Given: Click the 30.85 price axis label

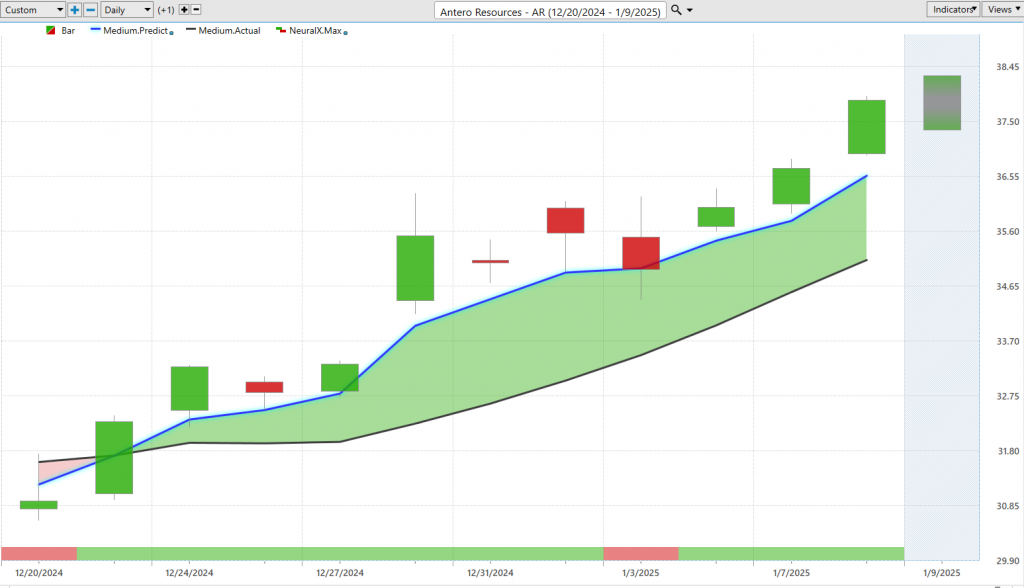Looking at the screenshot, I should click(1007, 506).
